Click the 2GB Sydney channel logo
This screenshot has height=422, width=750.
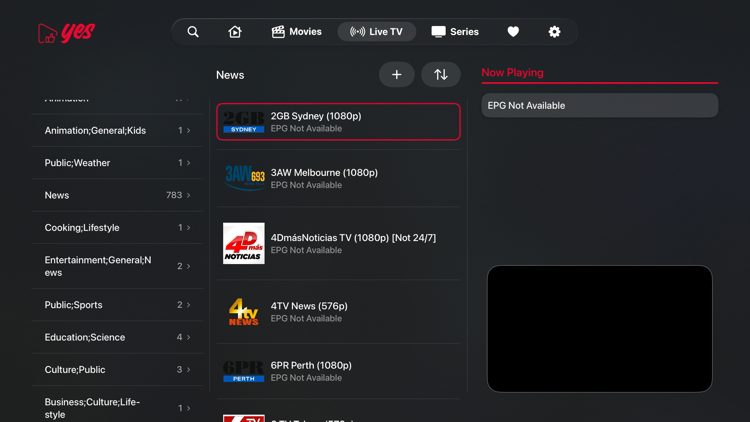click(x=243, y=122)
